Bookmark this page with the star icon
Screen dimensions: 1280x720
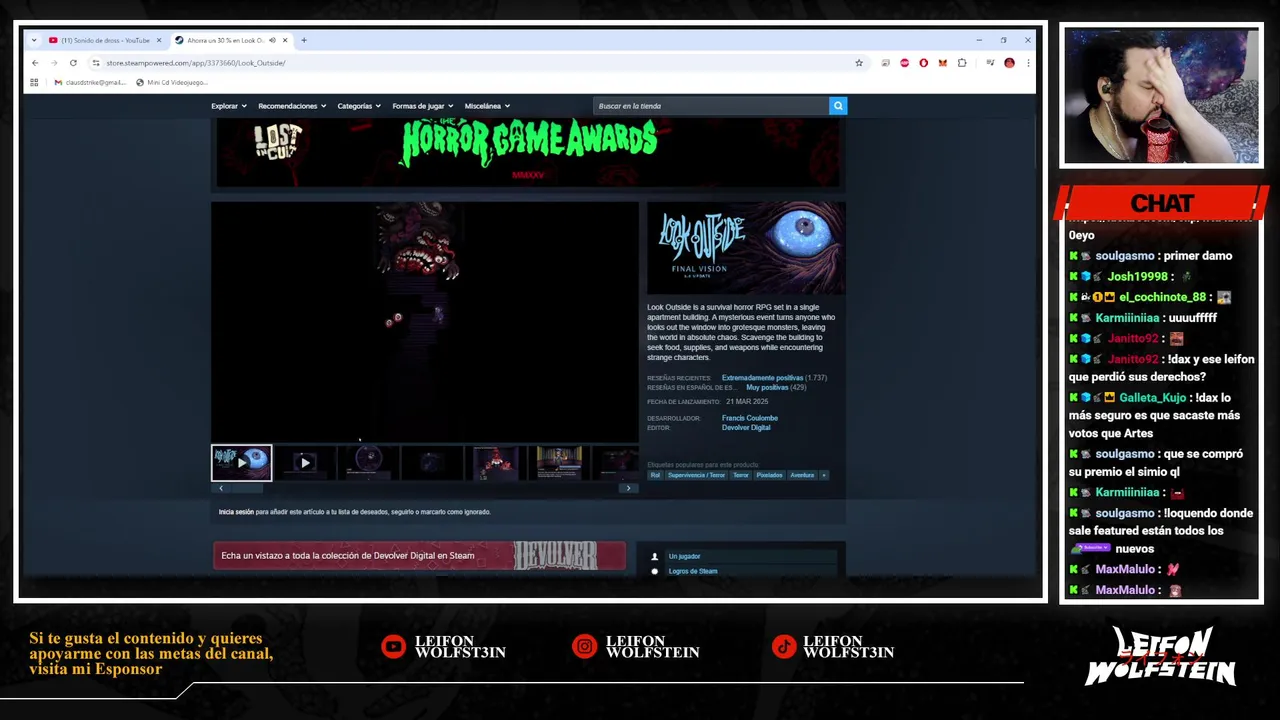point(859,63)
